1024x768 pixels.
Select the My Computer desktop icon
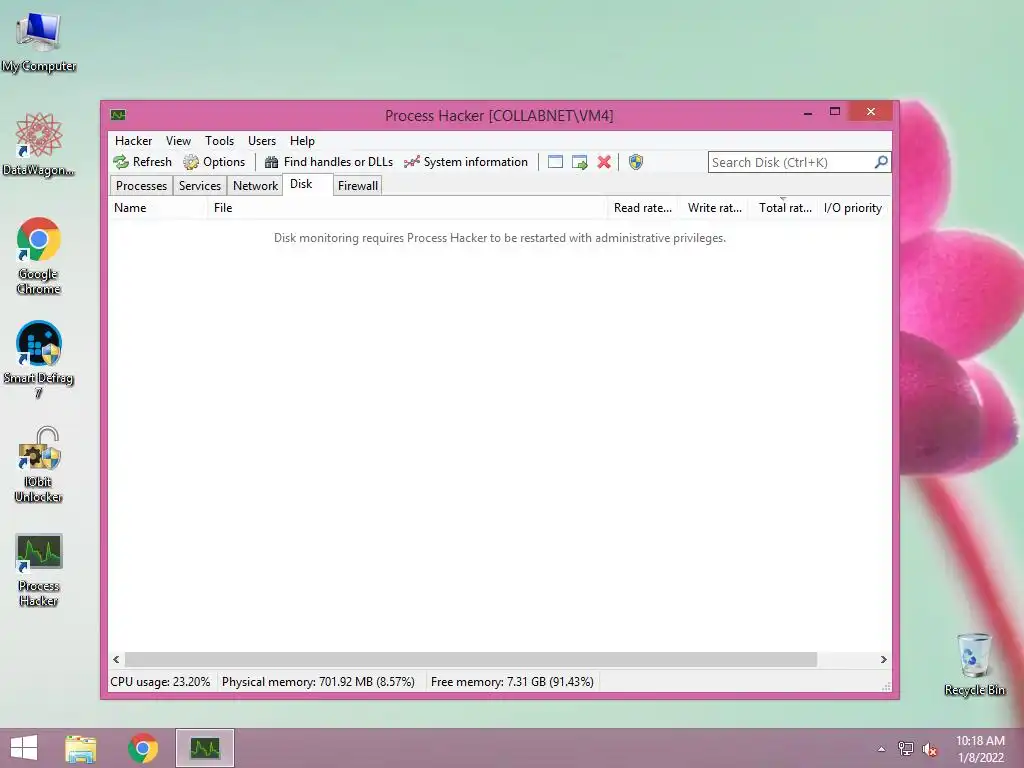tap(39, 42)
